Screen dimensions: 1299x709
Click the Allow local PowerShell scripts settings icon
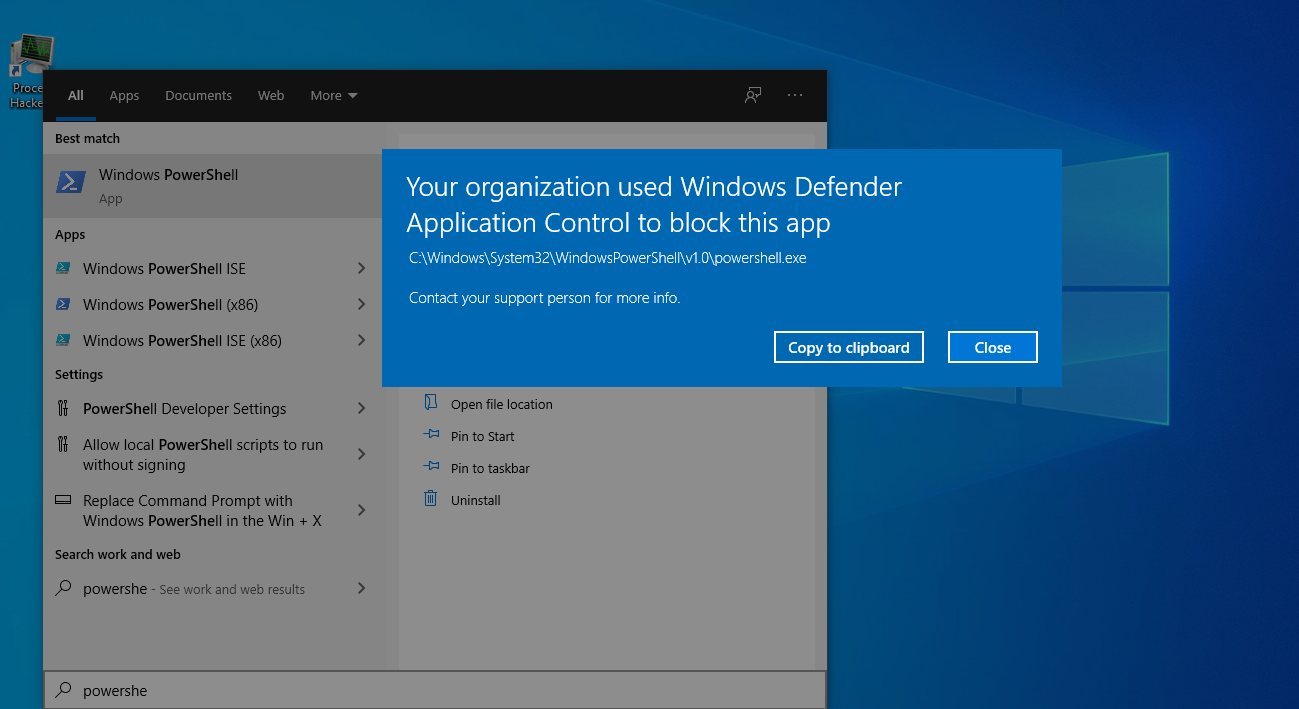tap(63, 444)
